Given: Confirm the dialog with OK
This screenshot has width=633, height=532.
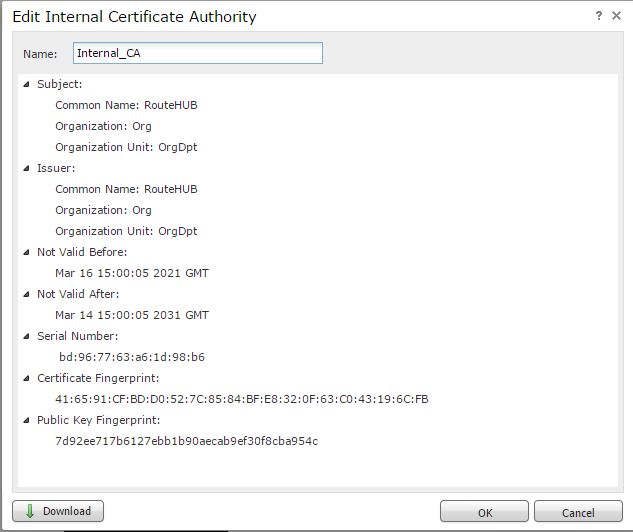Looking at the screenshot, I should point(484,511).
